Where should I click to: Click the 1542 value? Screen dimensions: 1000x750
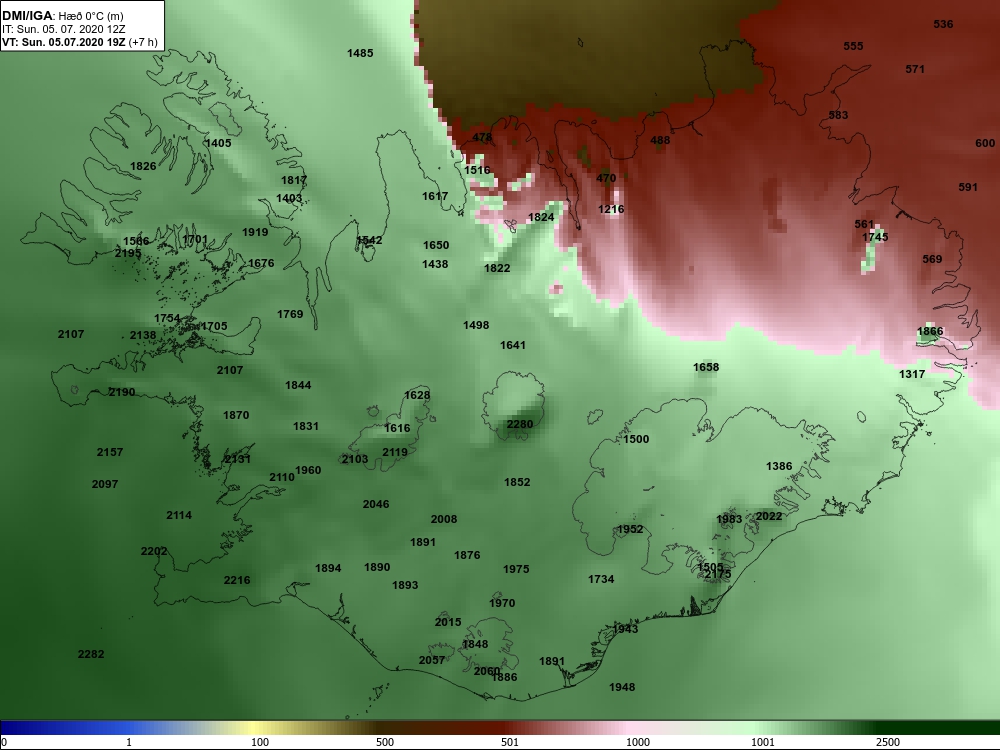369,240
